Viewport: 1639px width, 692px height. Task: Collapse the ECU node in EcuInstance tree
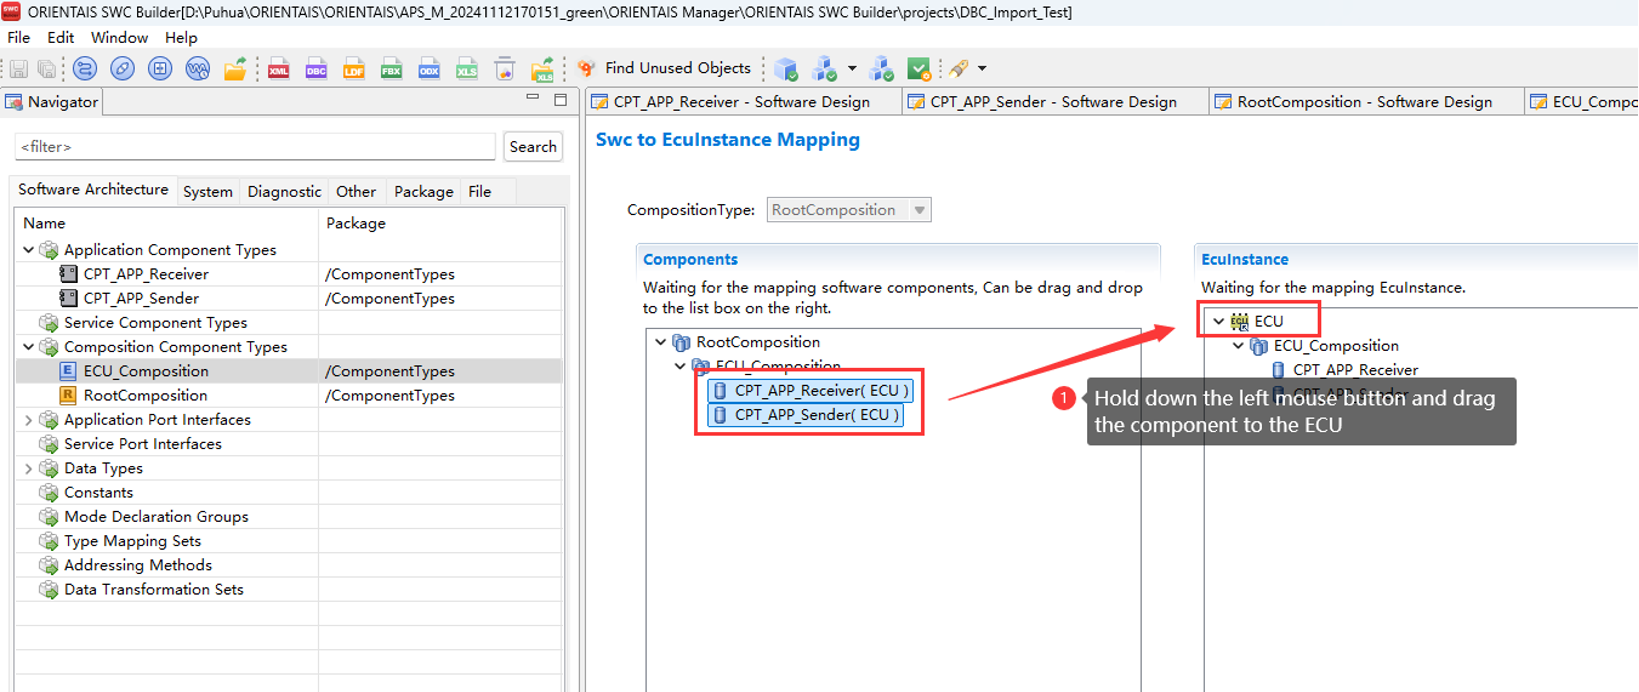[x=1218, y=321]
